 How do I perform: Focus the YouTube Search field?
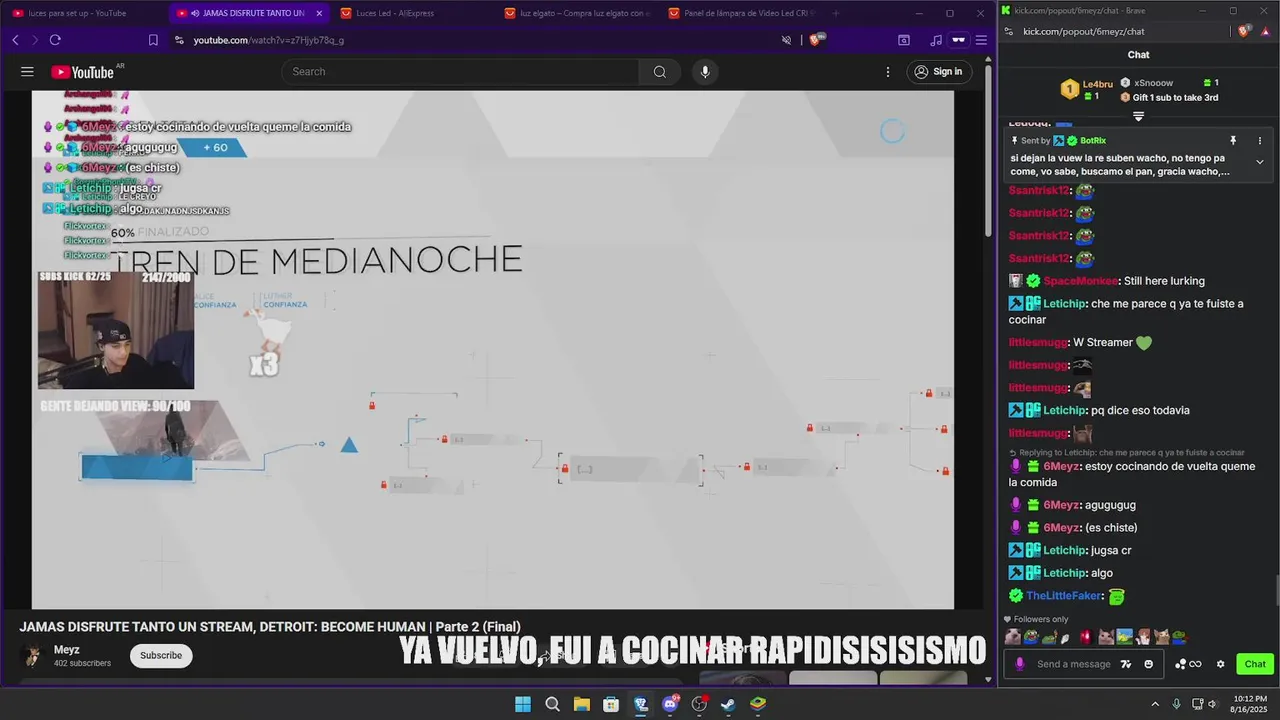[x=461, y=72]
